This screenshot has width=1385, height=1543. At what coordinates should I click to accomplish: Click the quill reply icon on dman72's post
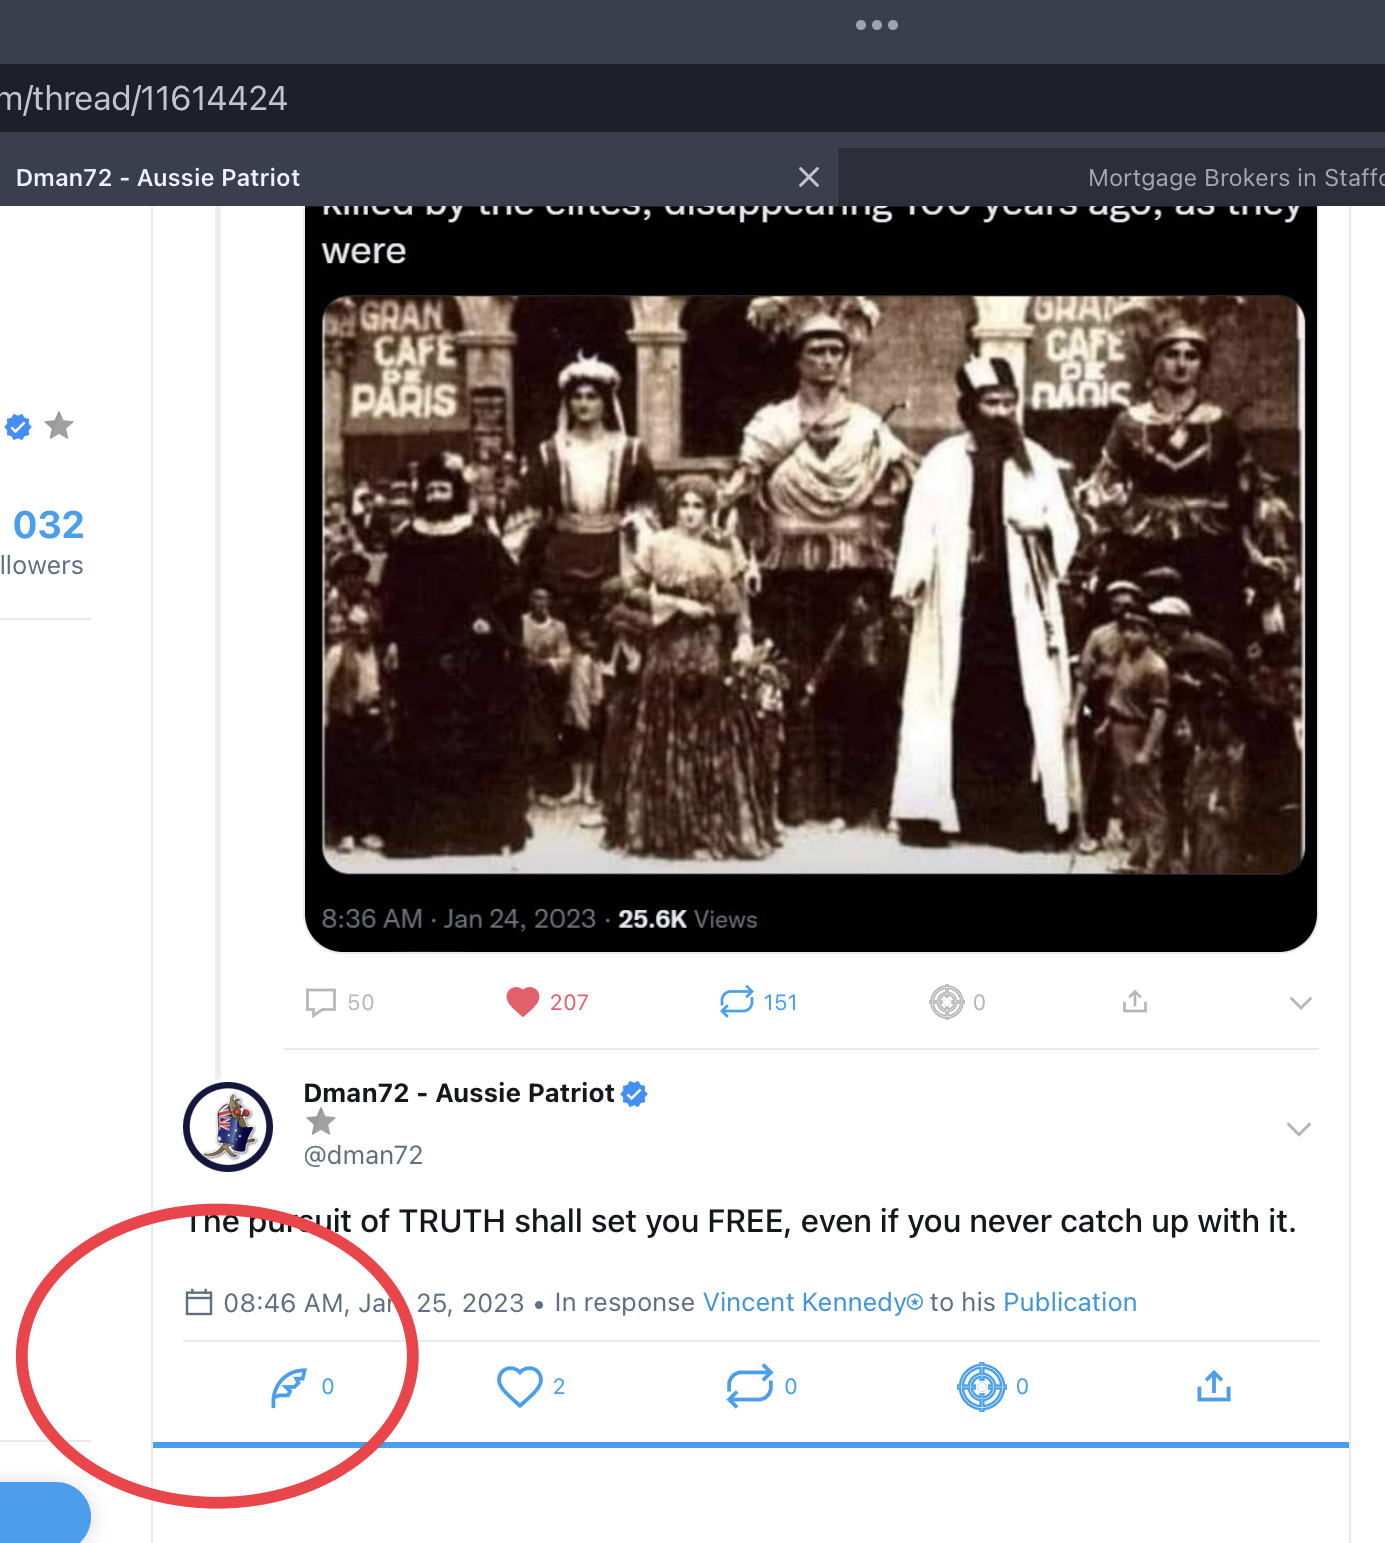click(x=289, y=1387)
